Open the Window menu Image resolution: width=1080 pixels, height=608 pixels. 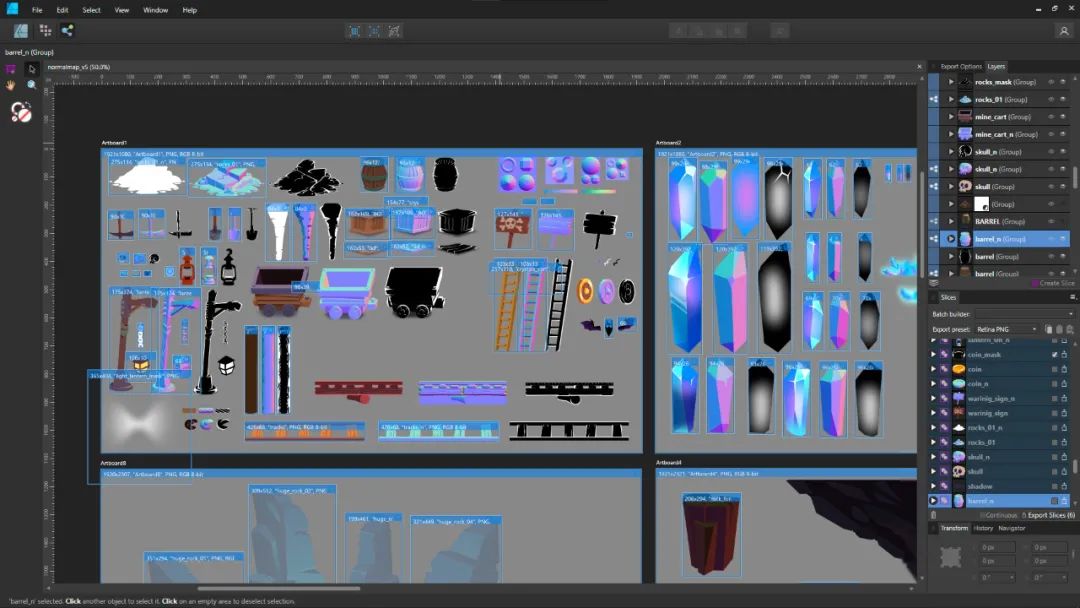155,10
